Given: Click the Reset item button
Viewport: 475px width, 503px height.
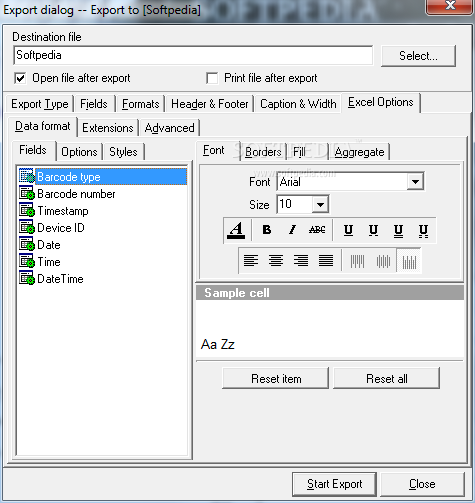Looking at the screenshot, I should [x=276, y=379].
